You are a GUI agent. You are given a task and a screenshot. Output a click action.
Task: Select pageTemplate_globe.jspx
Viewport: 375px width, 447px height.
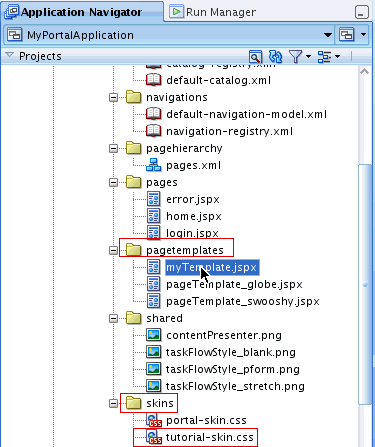(234, 284)
